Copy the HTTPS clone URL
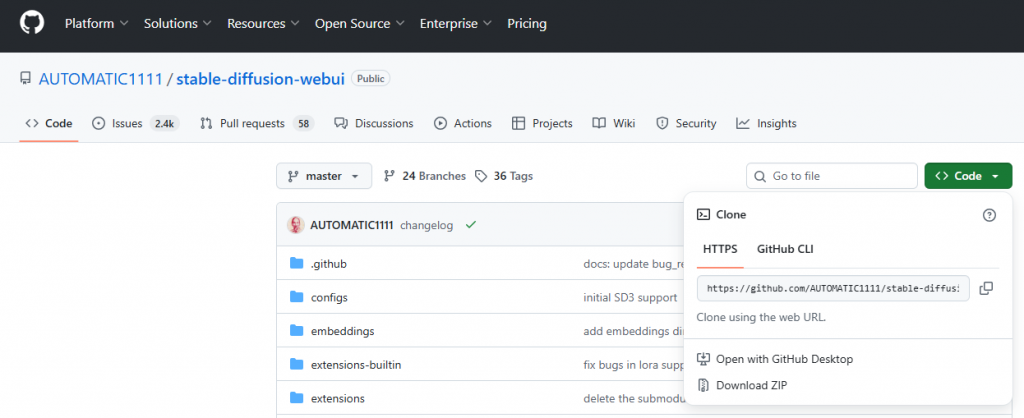 [x=986, y=288]
